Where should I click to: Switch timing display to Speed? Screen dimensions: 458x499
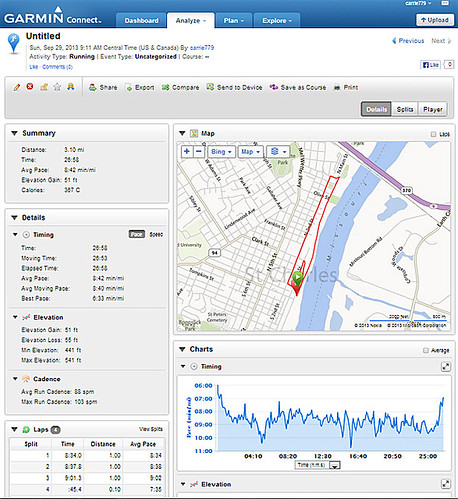[x=156, y=234]
